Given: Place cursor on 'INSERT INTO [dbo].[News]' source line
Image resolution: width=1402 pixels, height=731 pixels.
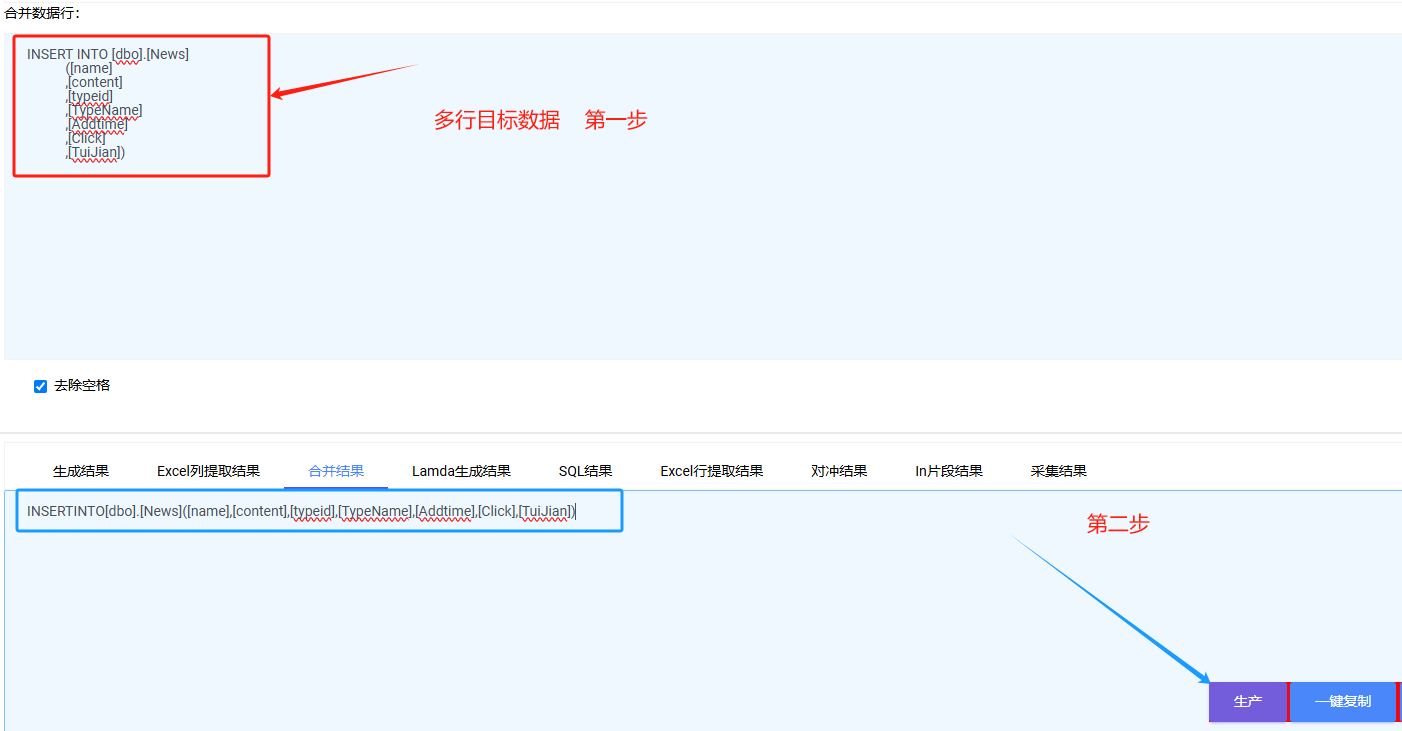Looking at the screenshot, I should point(108,54).
